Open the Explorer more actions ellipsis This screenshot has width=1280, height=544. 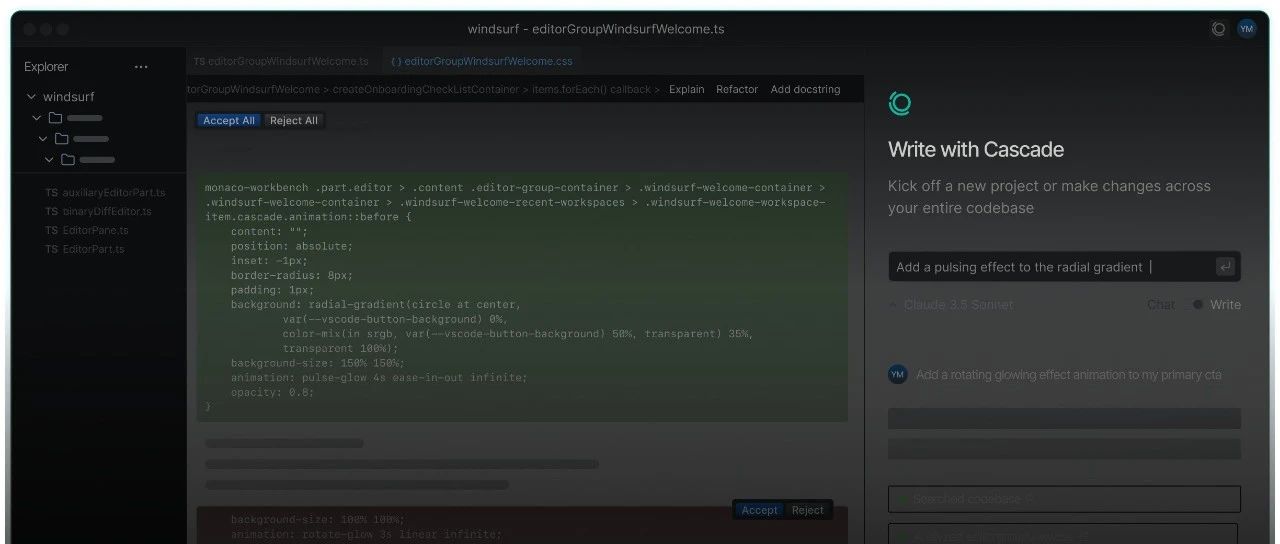[x=141, y=67]
